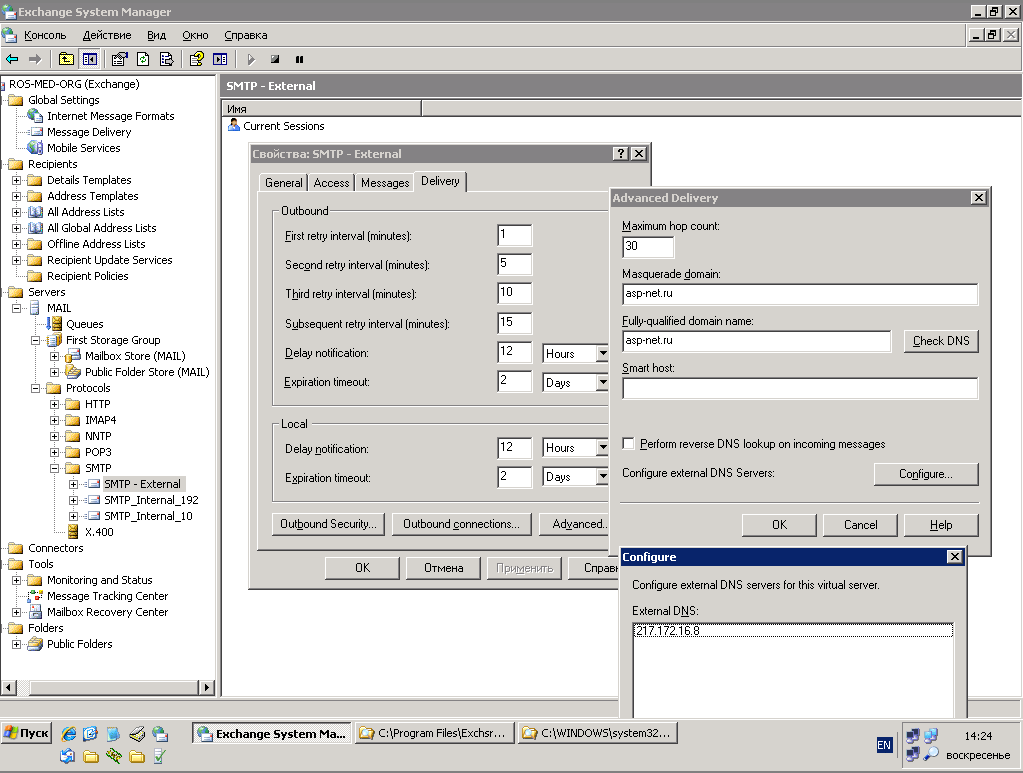Image resolution: width=1023 pixels, height=773 pixels.
Task: Expand Details Templates node
Action: tap(16, 180)
